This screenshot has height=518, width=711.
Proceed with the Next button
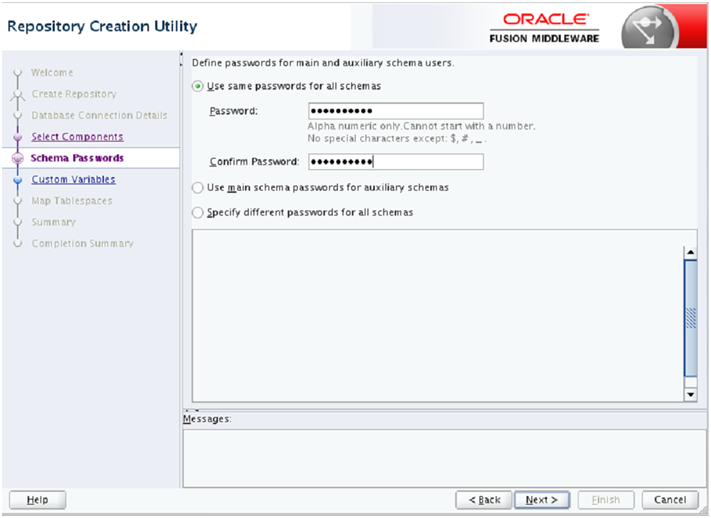click(542, 500)
